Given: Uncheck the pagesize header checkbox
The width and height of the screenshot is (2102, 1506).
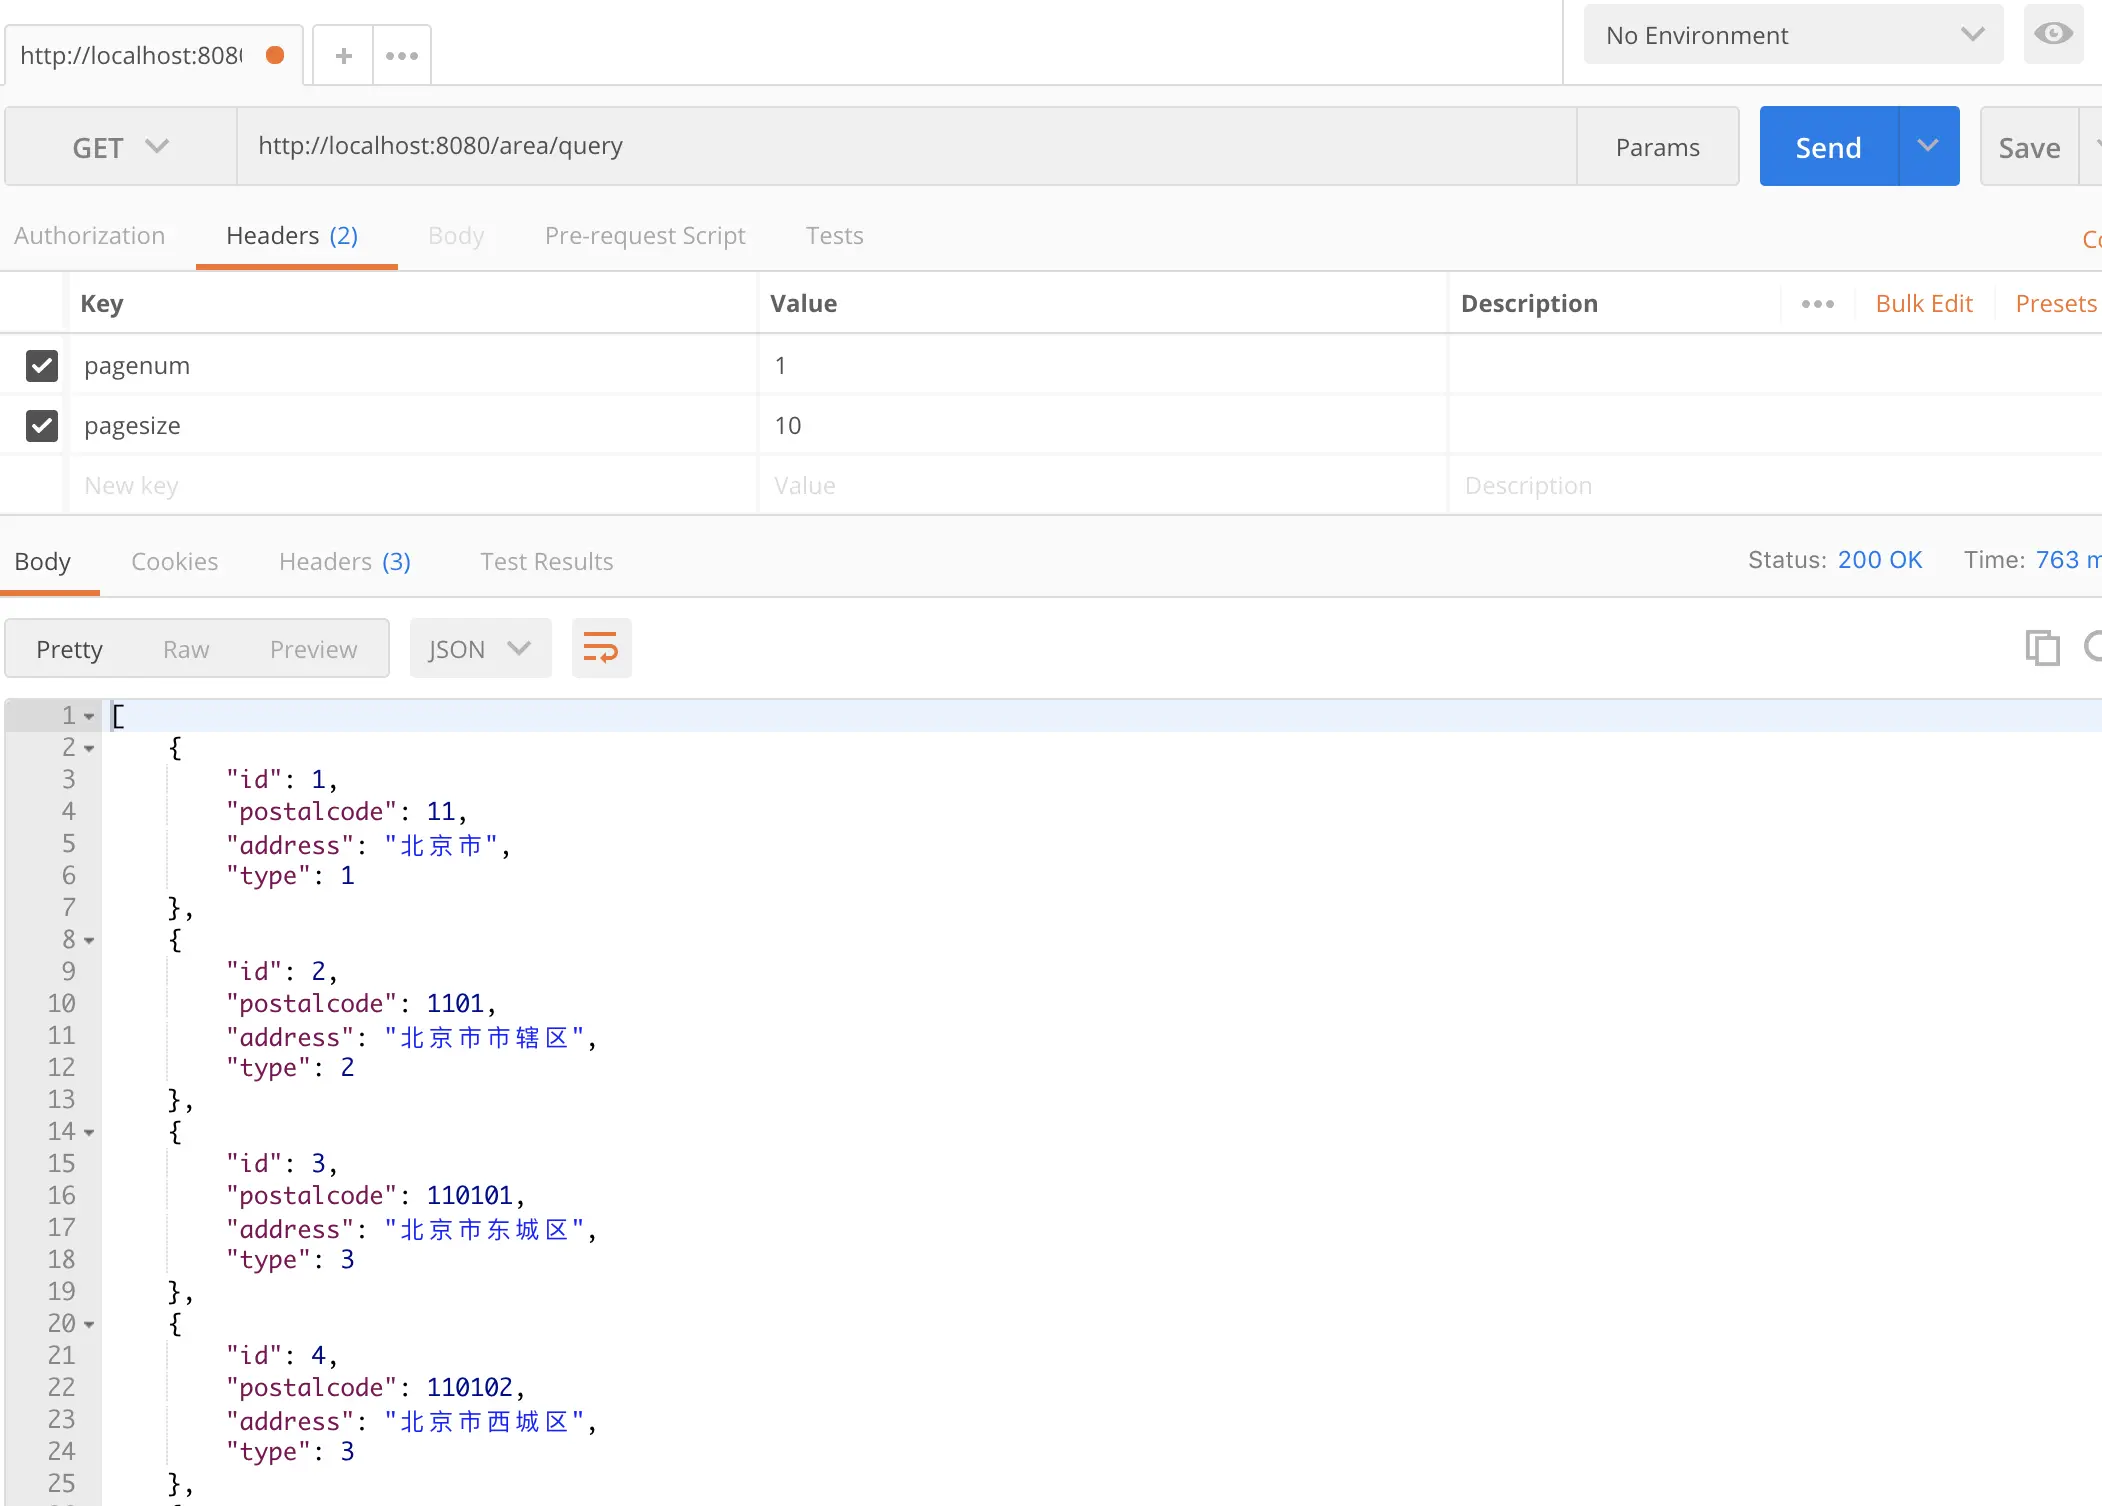Looking at the screenshot, I should pos(42,426).
